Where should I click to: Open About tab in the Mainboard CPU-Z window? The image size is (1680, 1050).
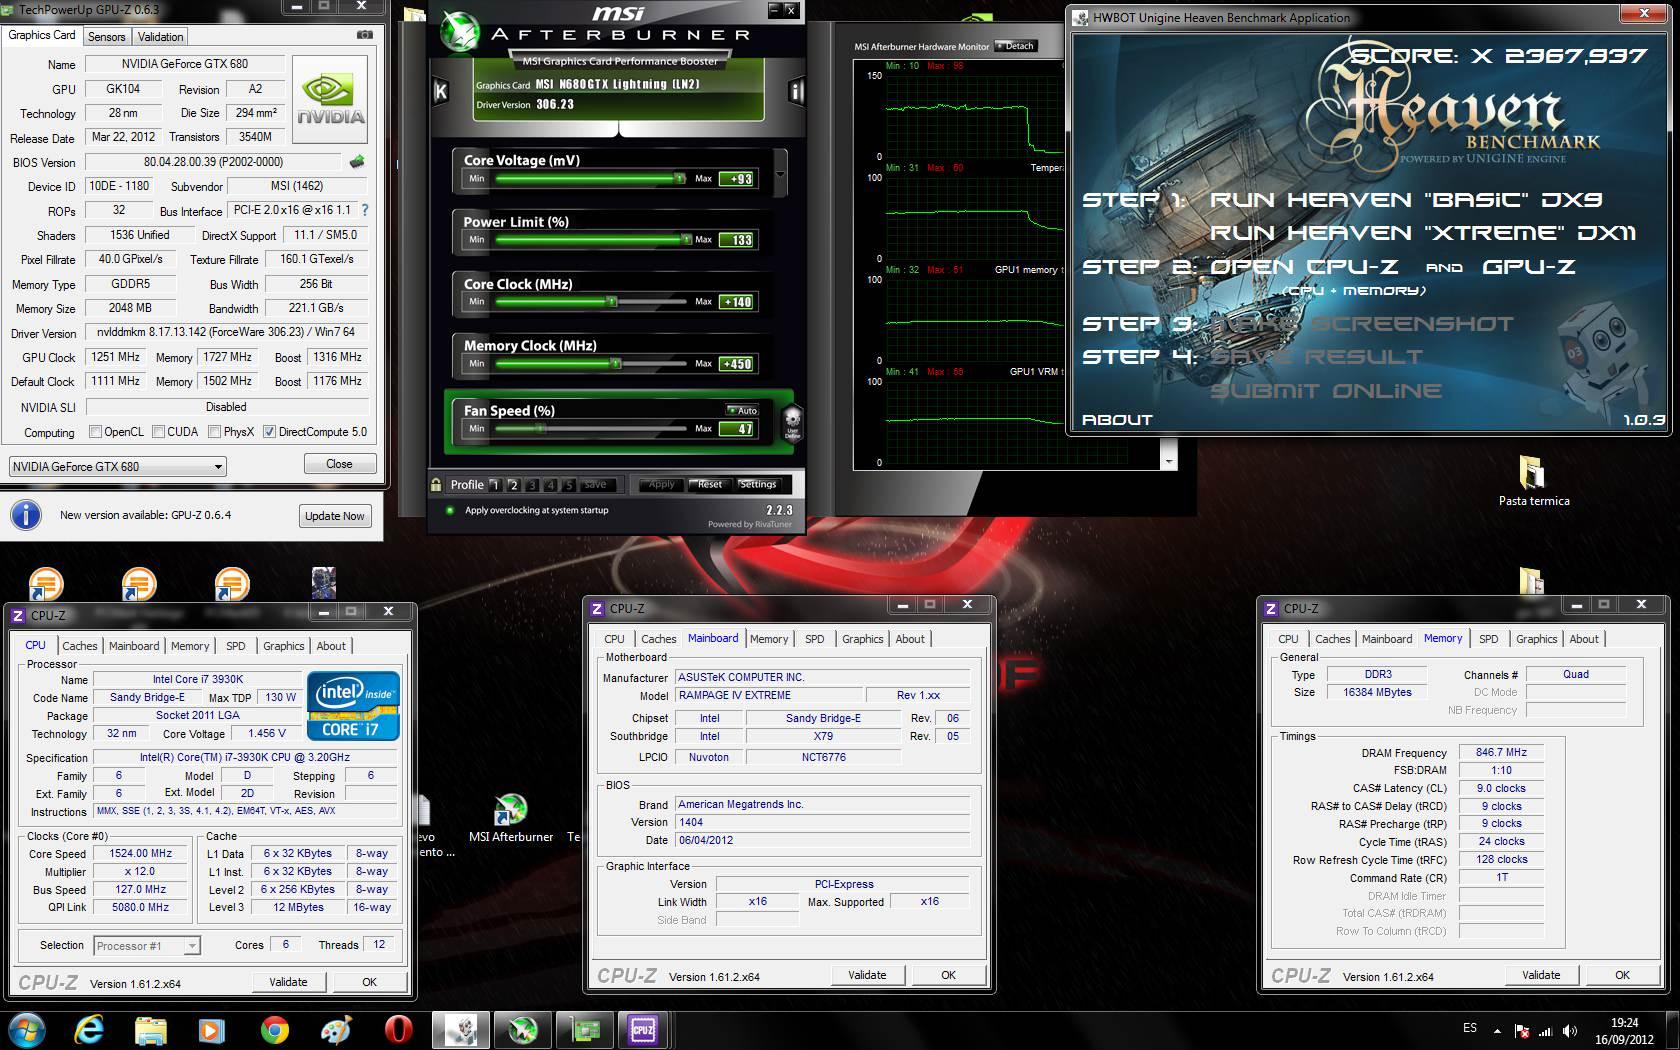[x=910, y=639]
